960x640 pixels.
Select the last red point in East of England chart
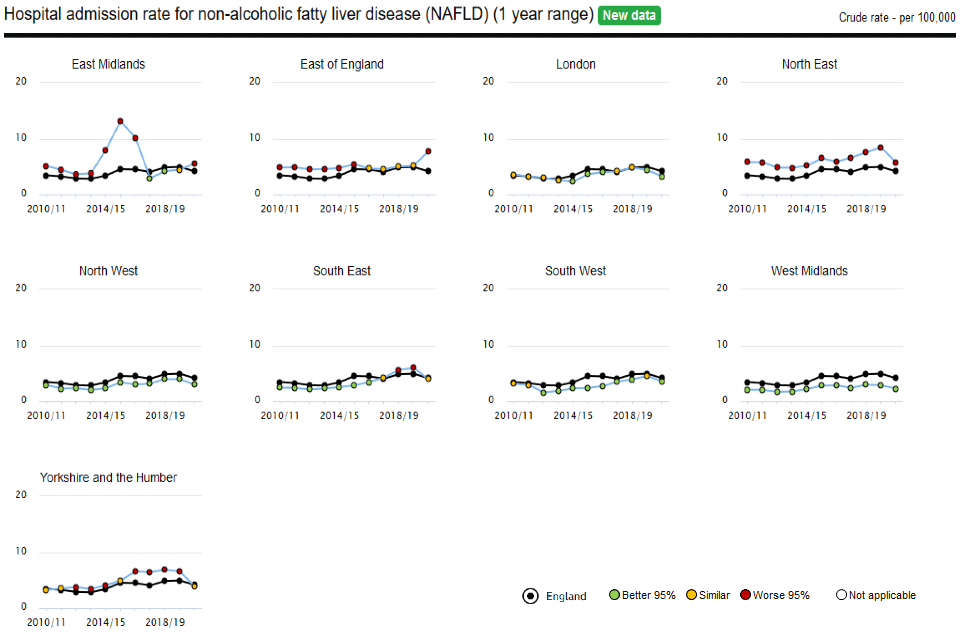click(428, 152)
